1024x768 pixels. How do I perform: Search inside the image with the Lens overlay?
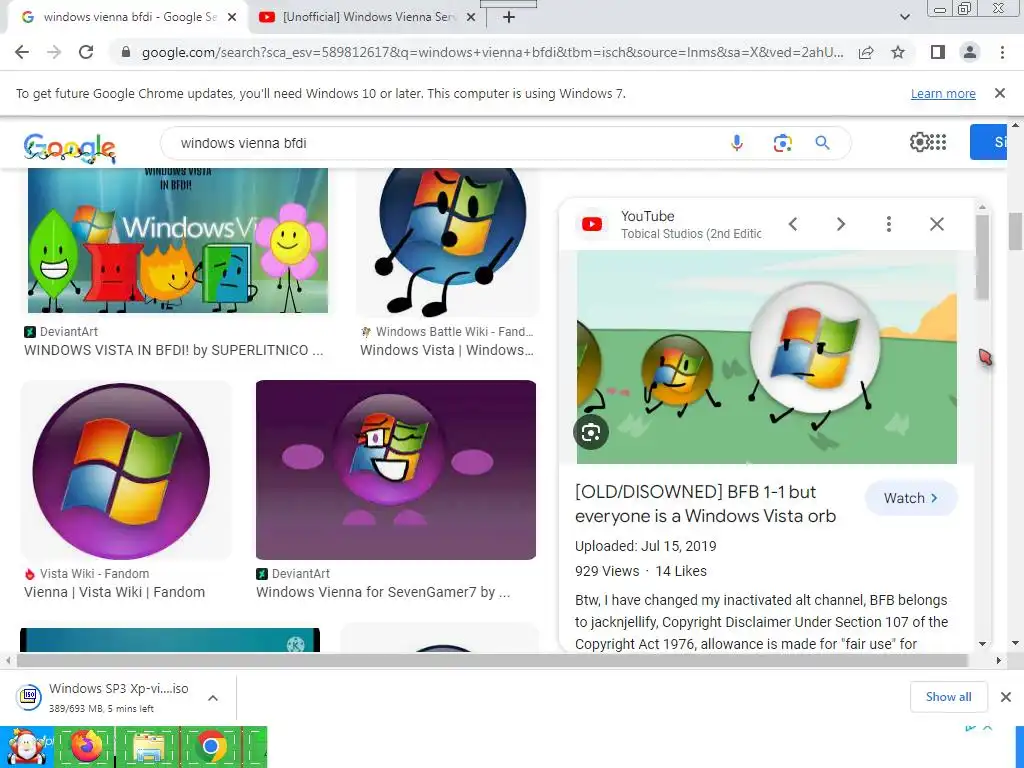pos(591,432)
